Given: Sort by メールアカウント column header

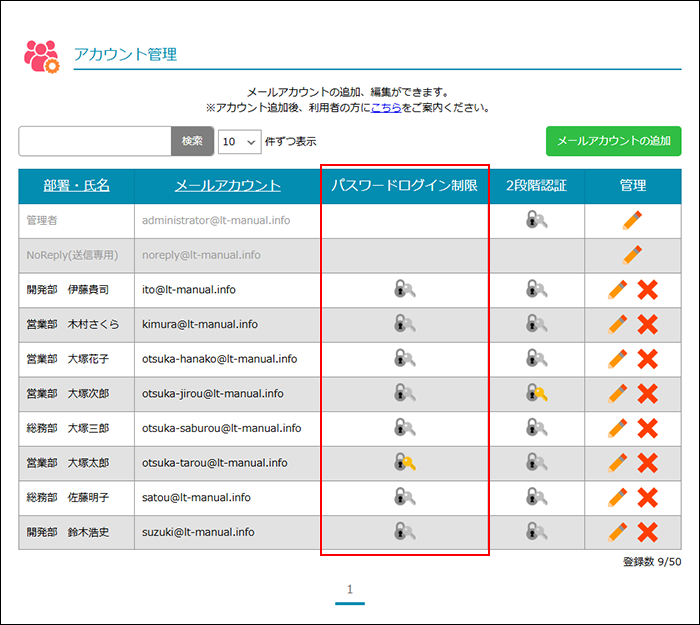Looking at the screenshot, I should (x=227, y=185).
